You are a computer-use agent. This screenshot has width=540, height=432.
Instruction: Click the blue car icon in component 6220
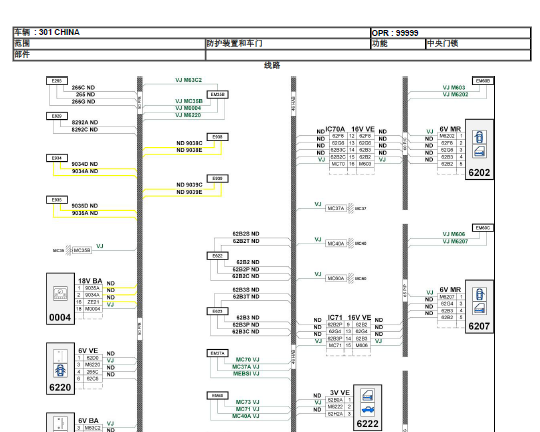61,370
